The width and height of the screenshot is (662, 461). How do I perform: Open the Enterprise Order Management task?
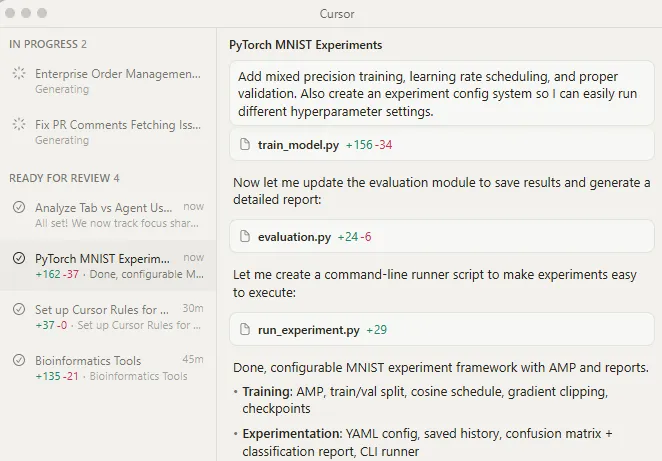tap(118, 74)
